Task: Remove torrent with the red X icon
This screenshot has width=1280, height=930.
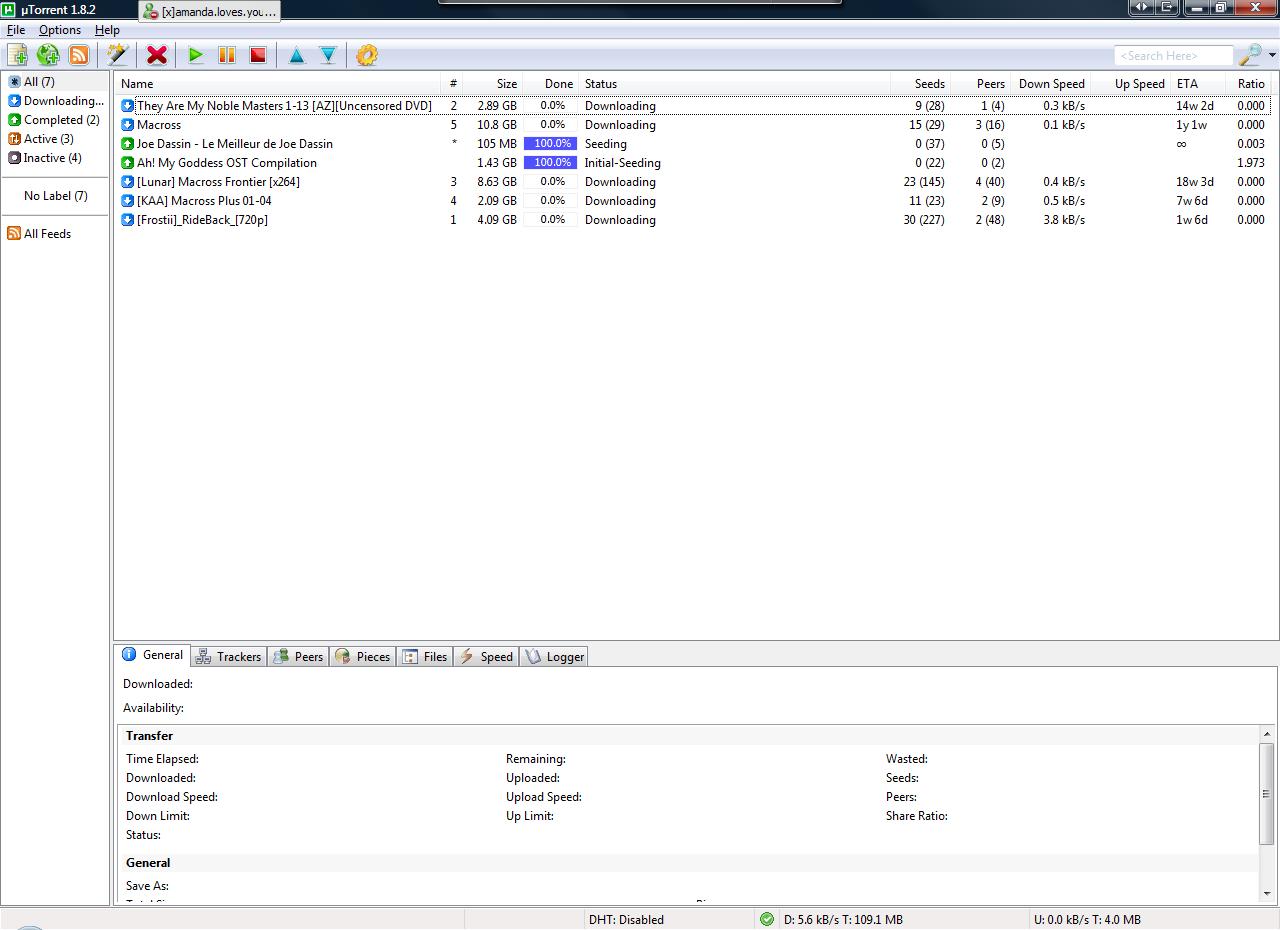Action: 157,56
